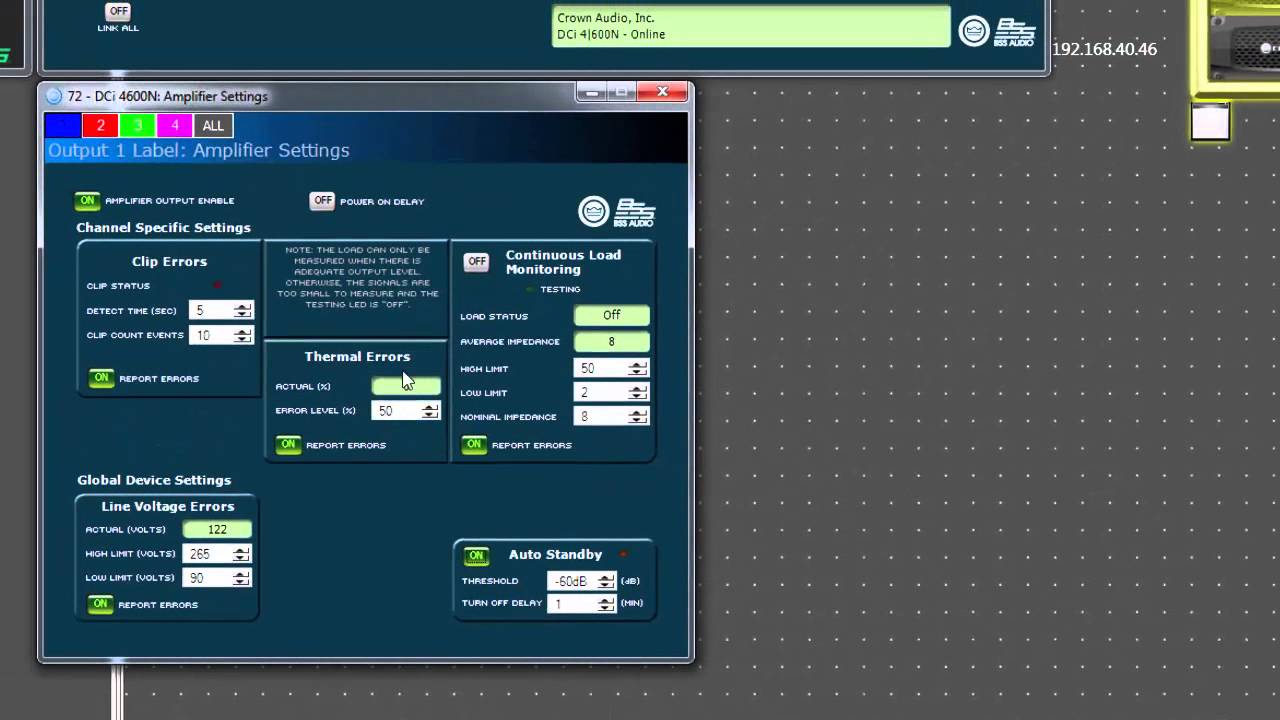This screenshot has height=720, width=1280.
Task: Decrease thermal Error Level with down arrow
Action: coord(430,415)
